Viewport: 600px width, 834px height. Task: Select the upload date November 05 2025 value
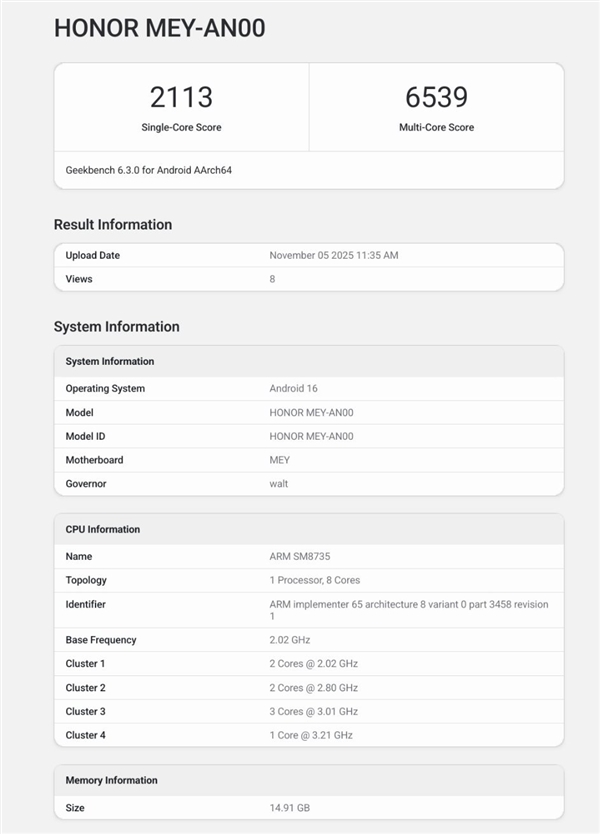coord(333,256)
